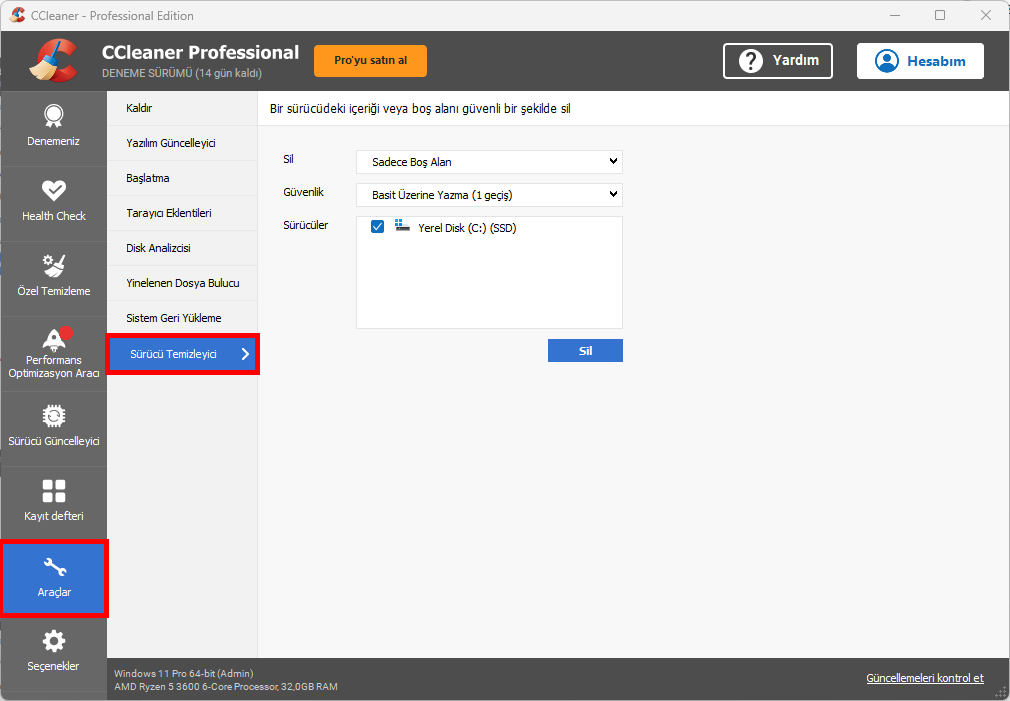
Task: Uncheck the Yerel Disk (C:) checkbox
Action: 377,227
